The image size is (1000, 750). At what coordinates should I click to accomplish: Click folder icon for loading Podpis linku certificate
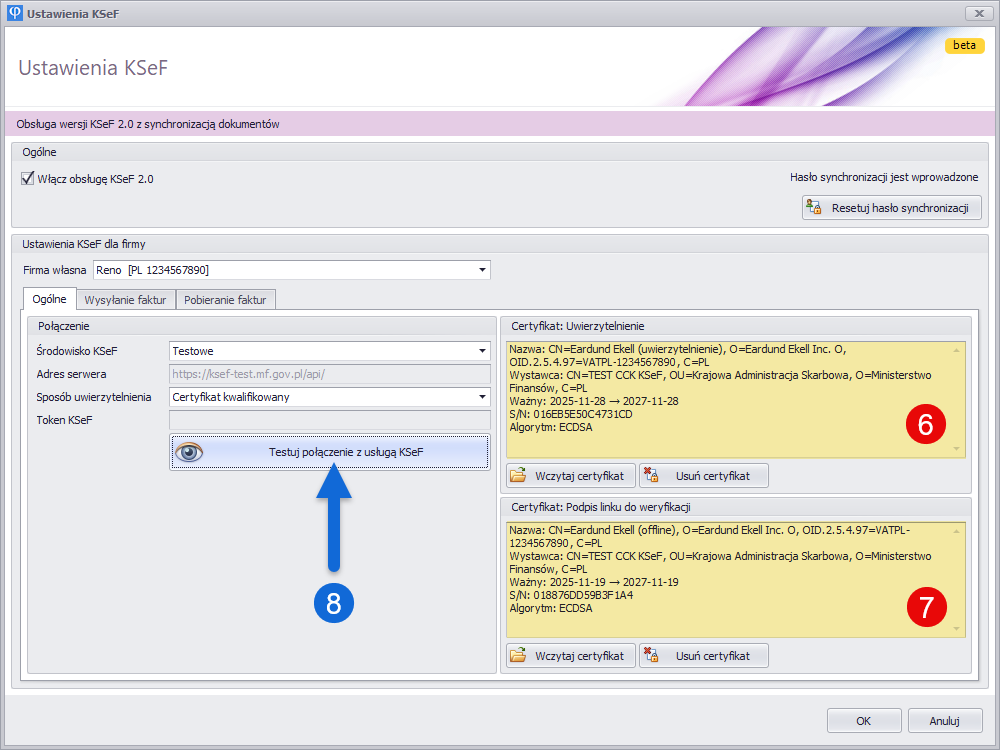518,656
